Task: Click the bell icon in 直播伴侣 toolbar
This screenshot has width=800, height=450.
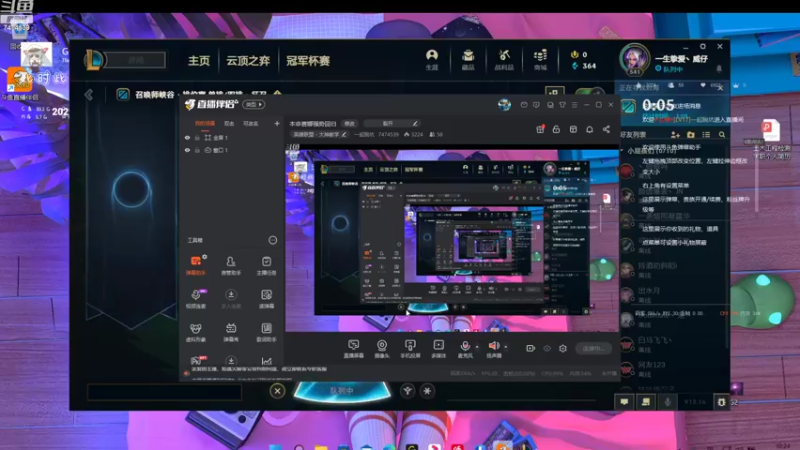Action: tap(589, 130)
